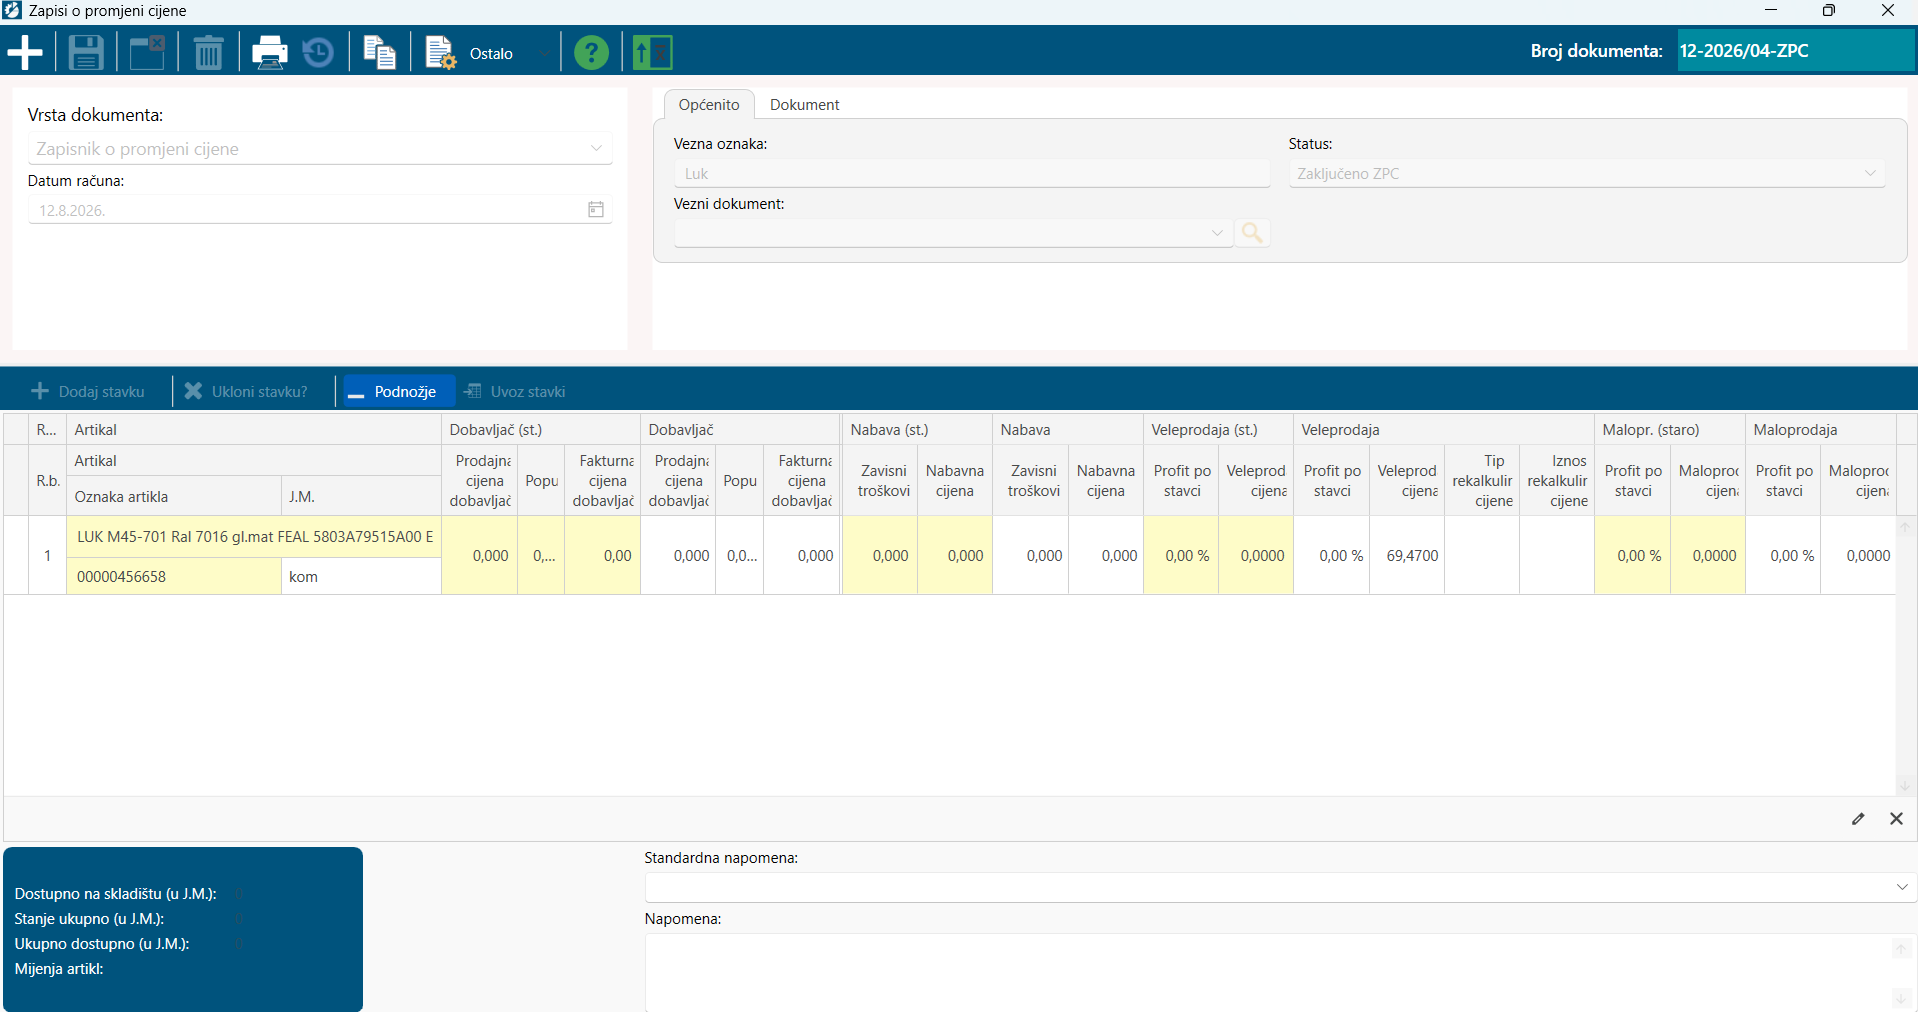Open the Datum računa calendar picker
This screenshot has height=1012, width=1918.
point(596,210)
